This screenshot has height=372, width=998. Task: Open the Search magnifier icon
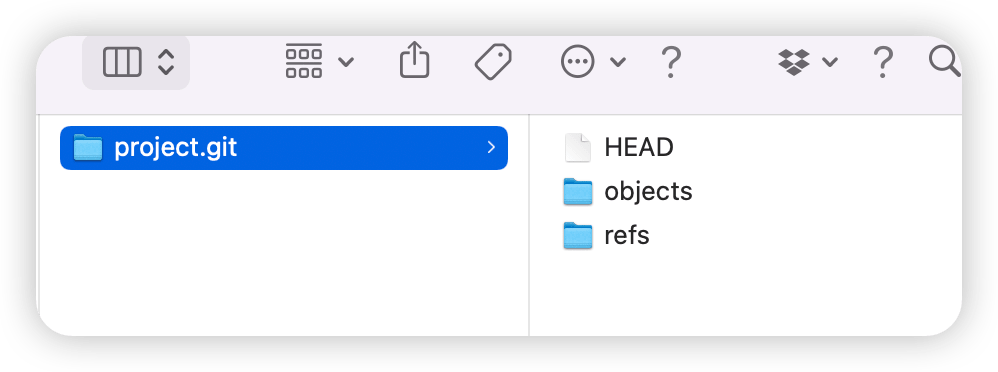coord(945,62)
